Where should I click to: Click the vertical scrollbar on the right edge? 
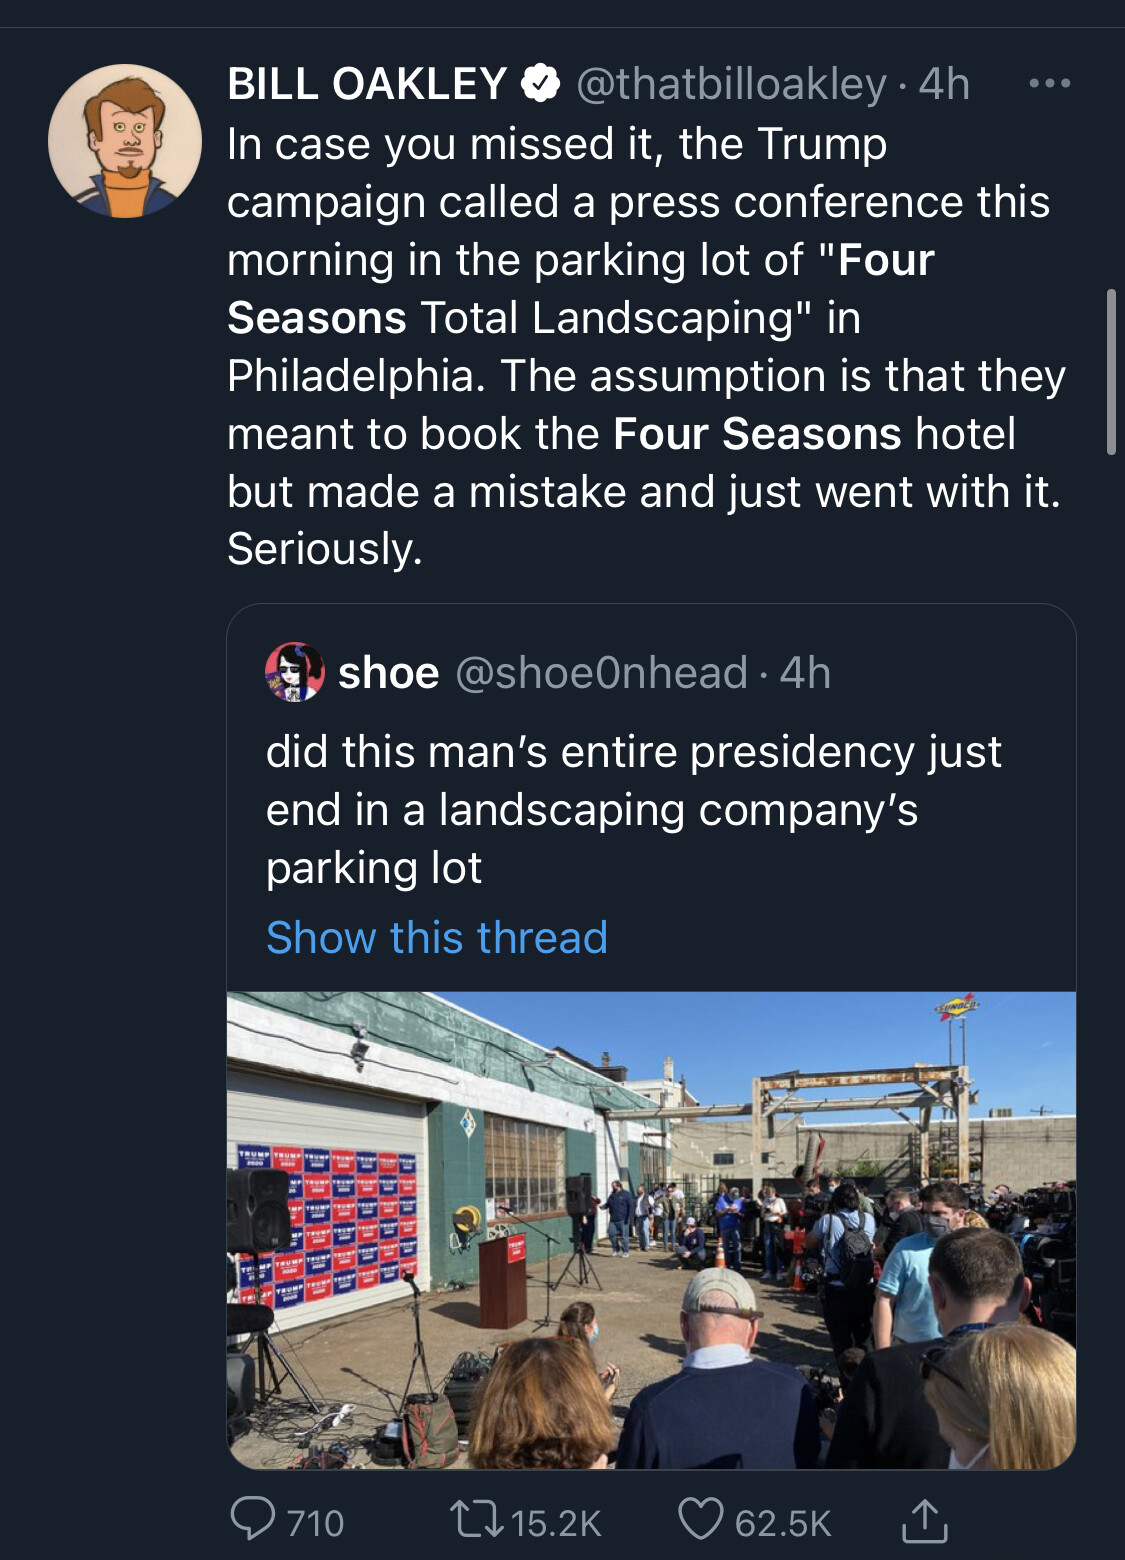1111,372
